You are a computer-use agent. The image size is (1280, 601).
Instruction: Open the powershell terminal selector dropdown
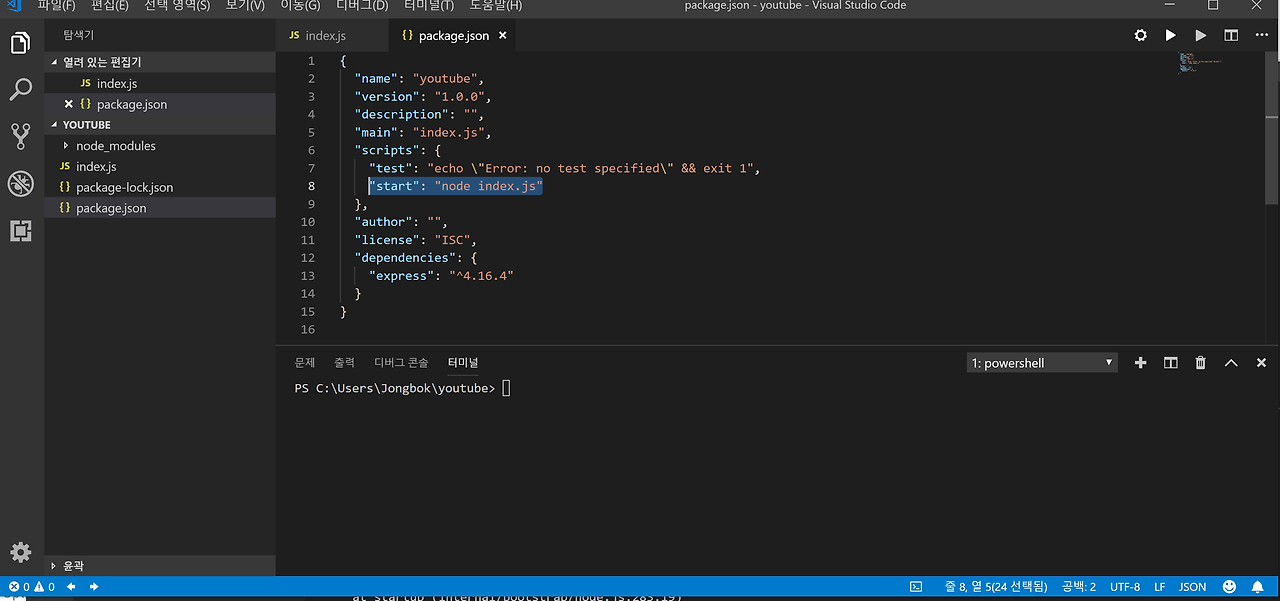[x=1042, y=363]
